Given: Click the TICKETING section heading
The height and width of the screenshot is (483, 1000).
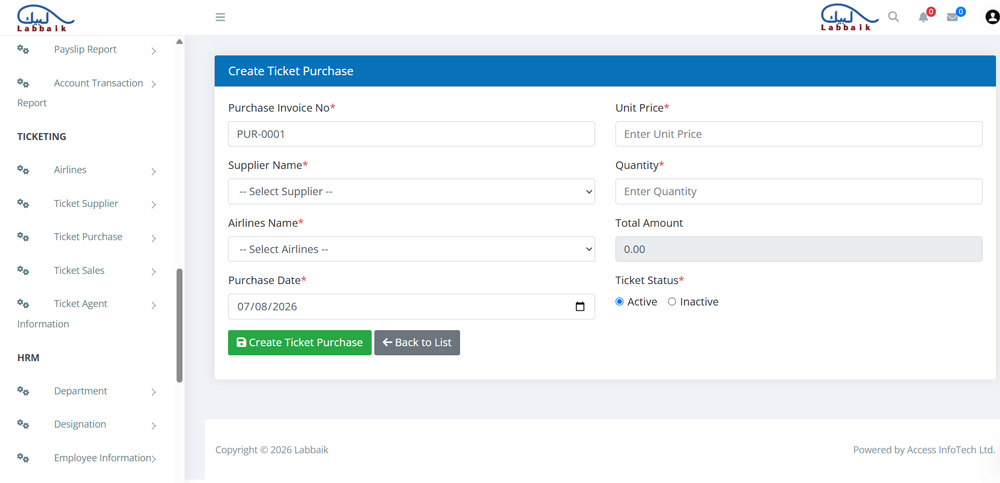Looking at the screenshot, I should (41, 137).
